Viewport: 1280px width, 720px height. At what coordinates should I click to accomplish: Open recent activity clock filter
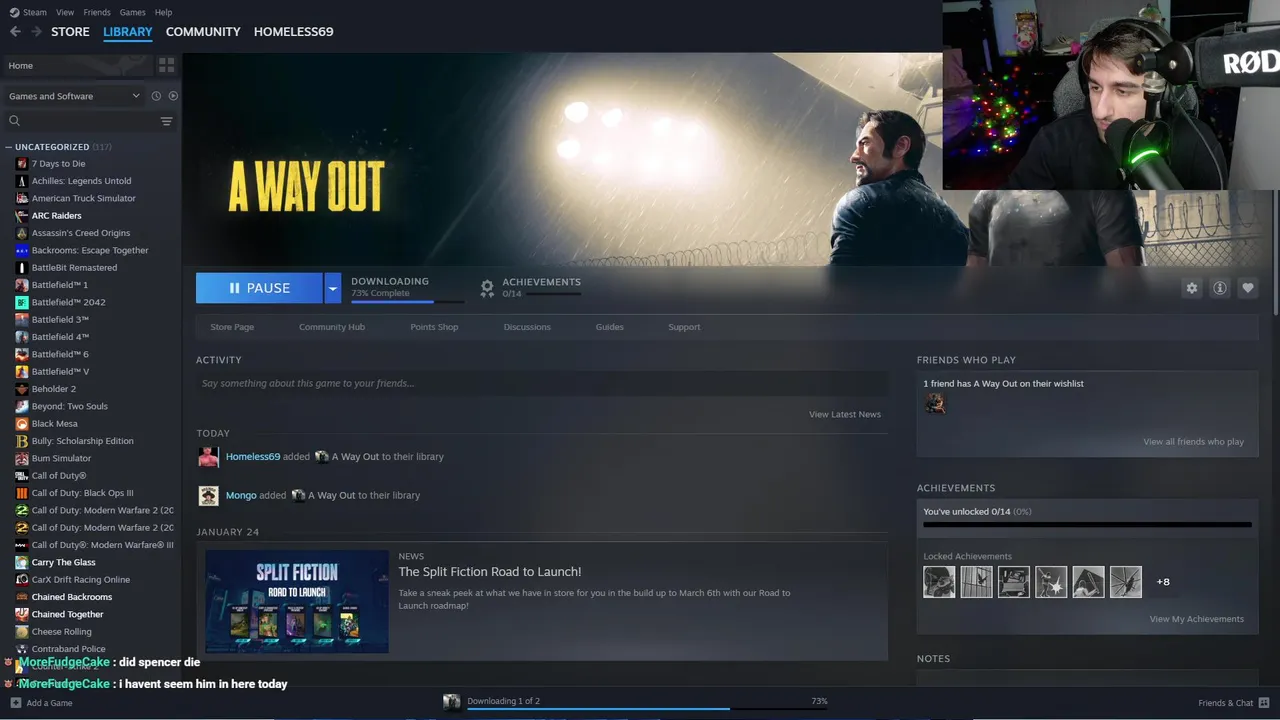[156, 96]
